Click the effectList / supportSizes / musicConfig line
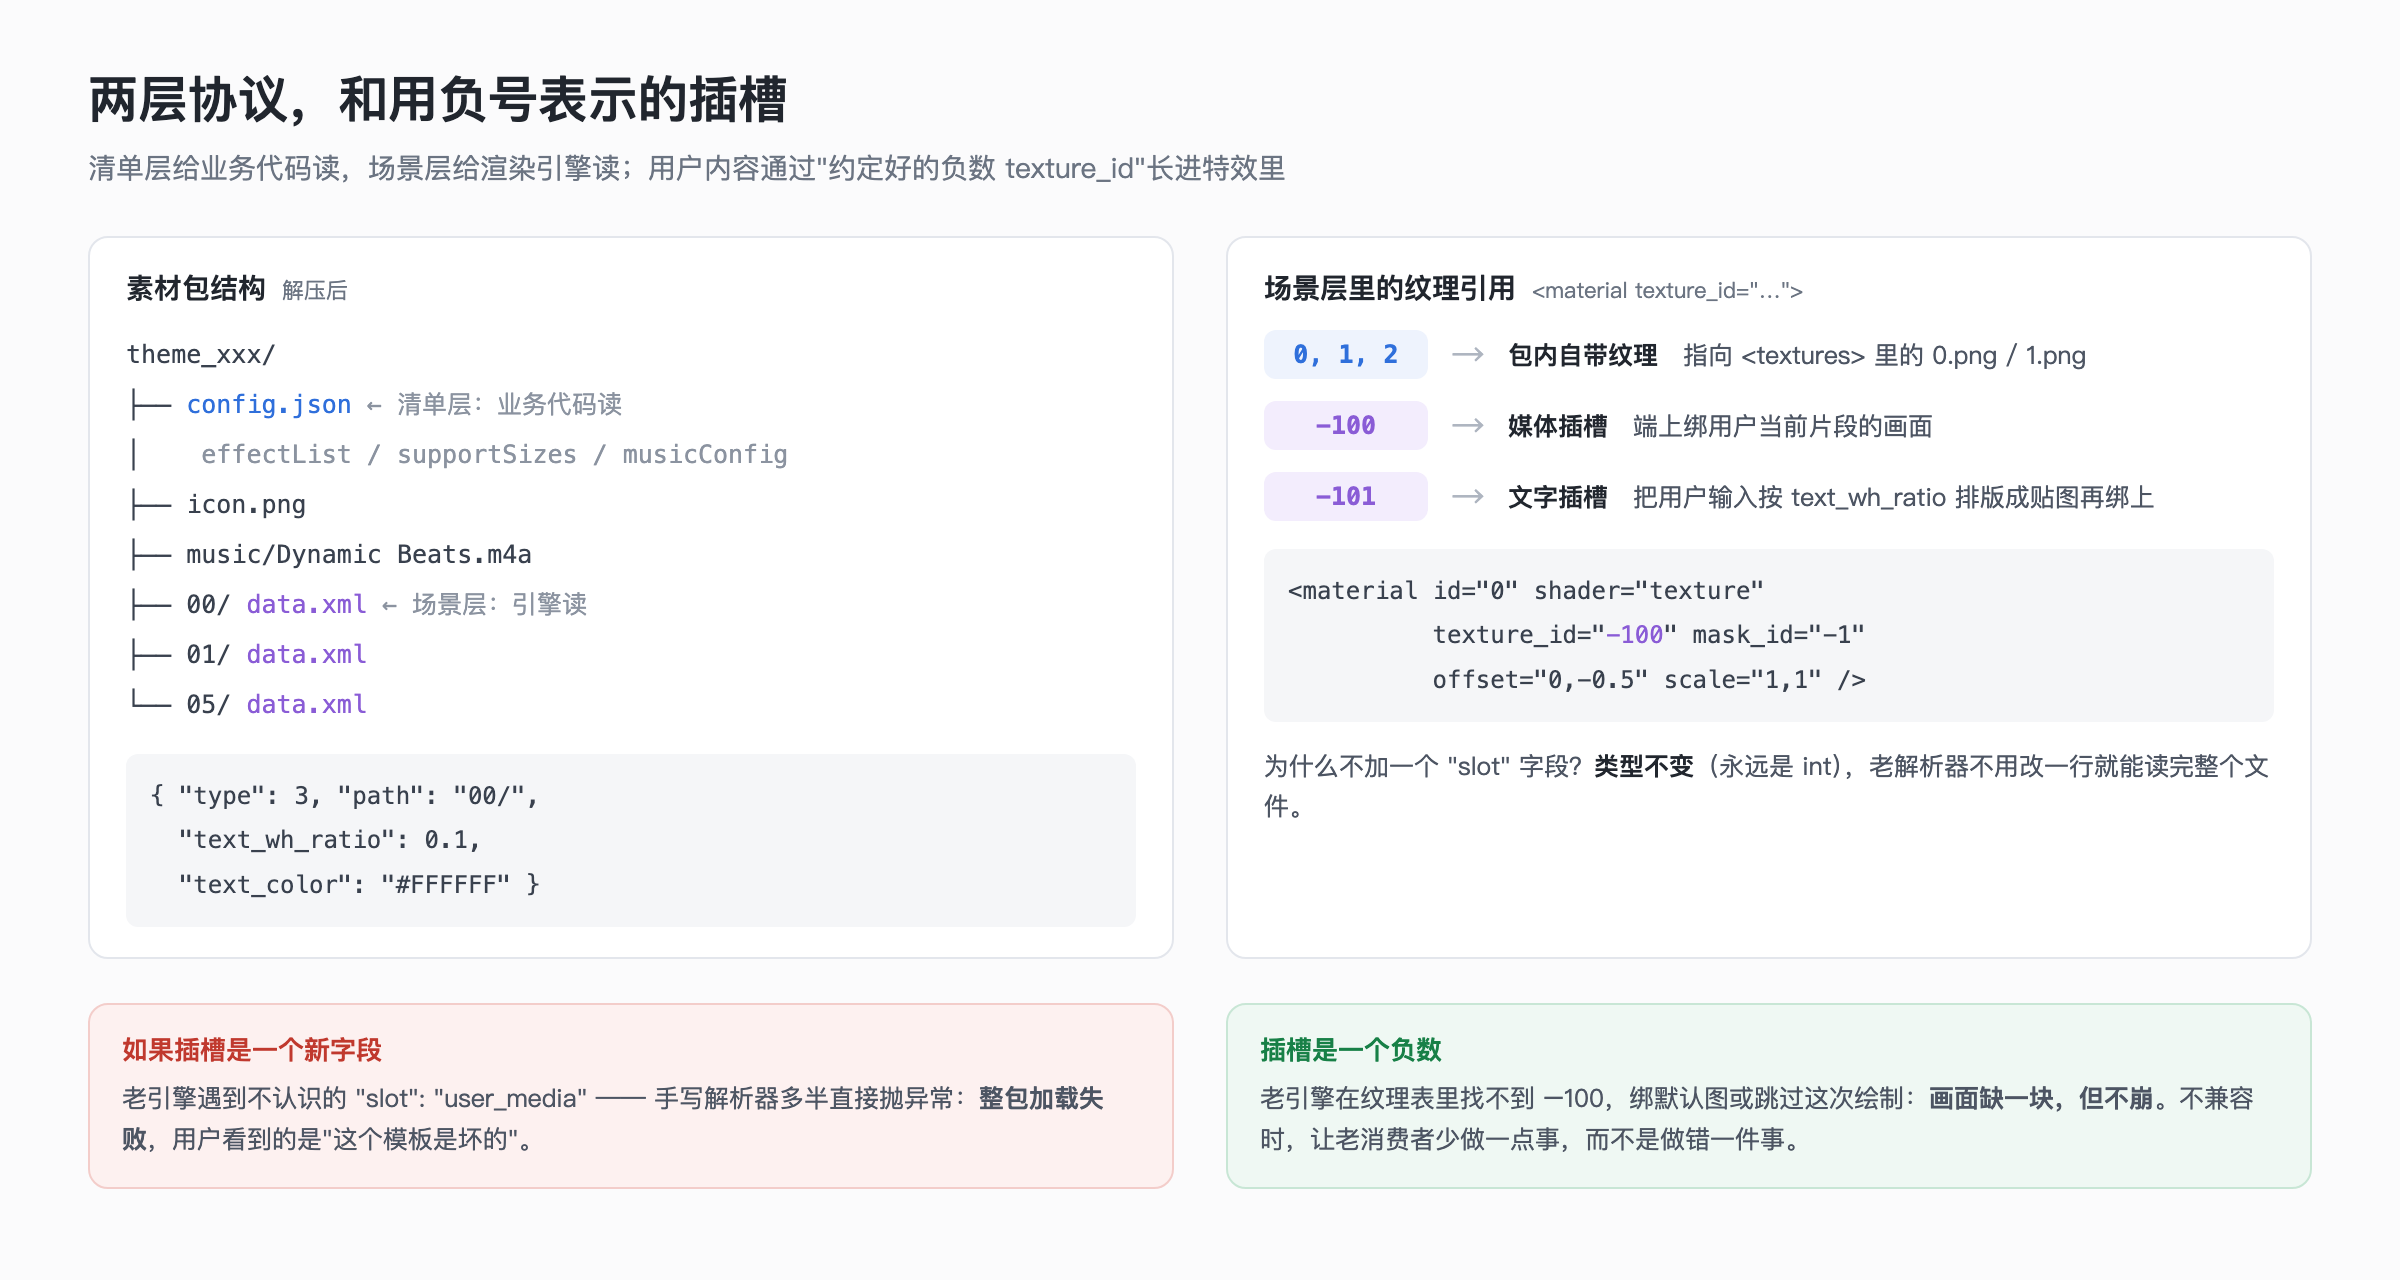The image size is (2400, 1280). click(x=494, y=454)
